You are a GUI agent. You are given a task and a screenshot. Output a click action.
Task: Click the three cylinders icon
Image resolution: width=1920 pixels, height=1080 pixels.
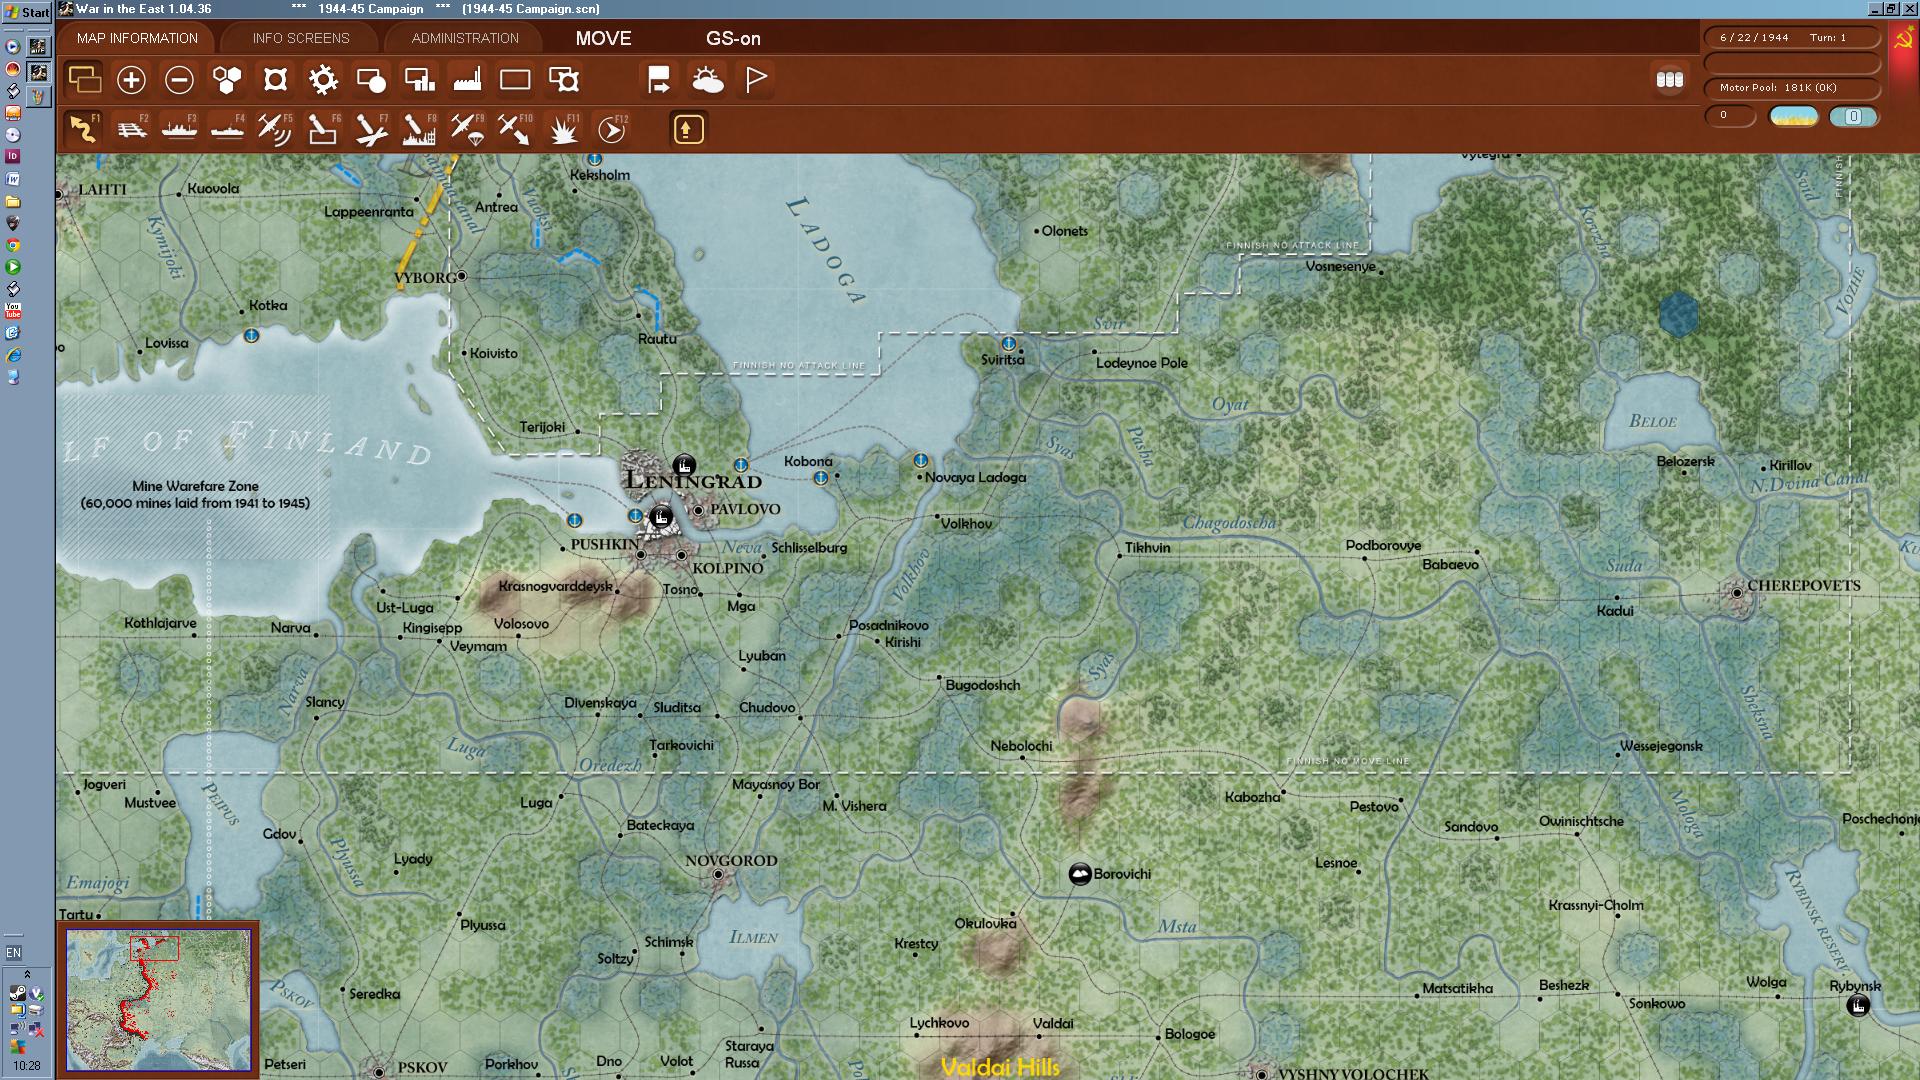tap(1670, 80)
